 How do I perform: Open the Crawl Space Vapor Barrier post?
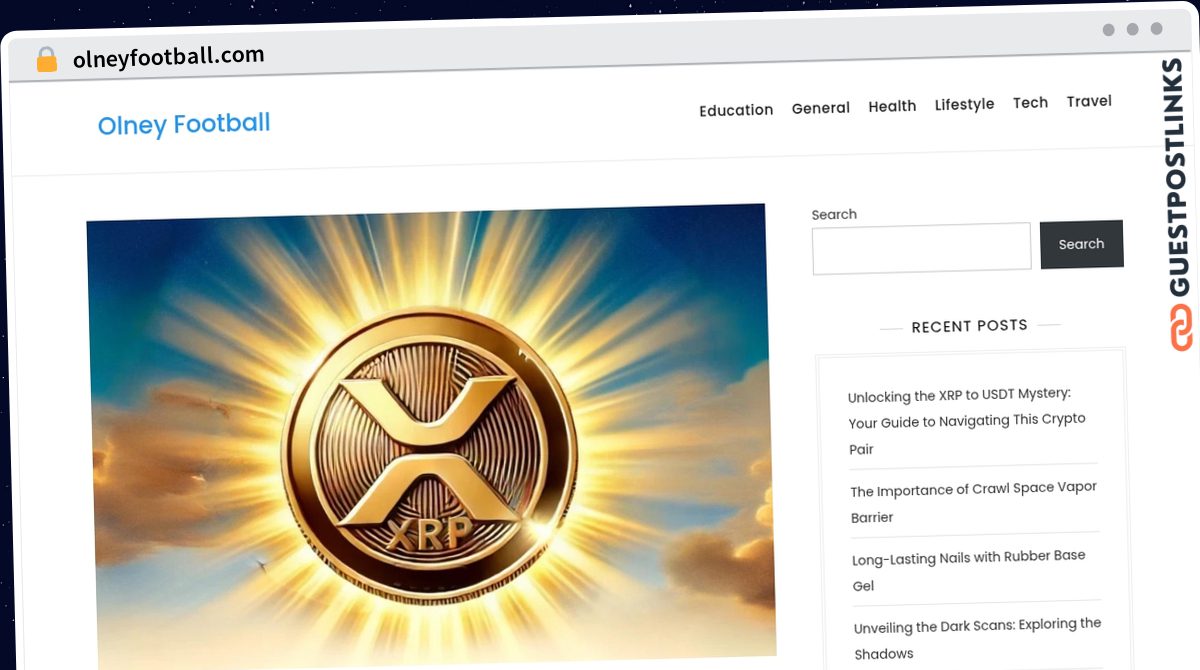click(x=973, y=502)
